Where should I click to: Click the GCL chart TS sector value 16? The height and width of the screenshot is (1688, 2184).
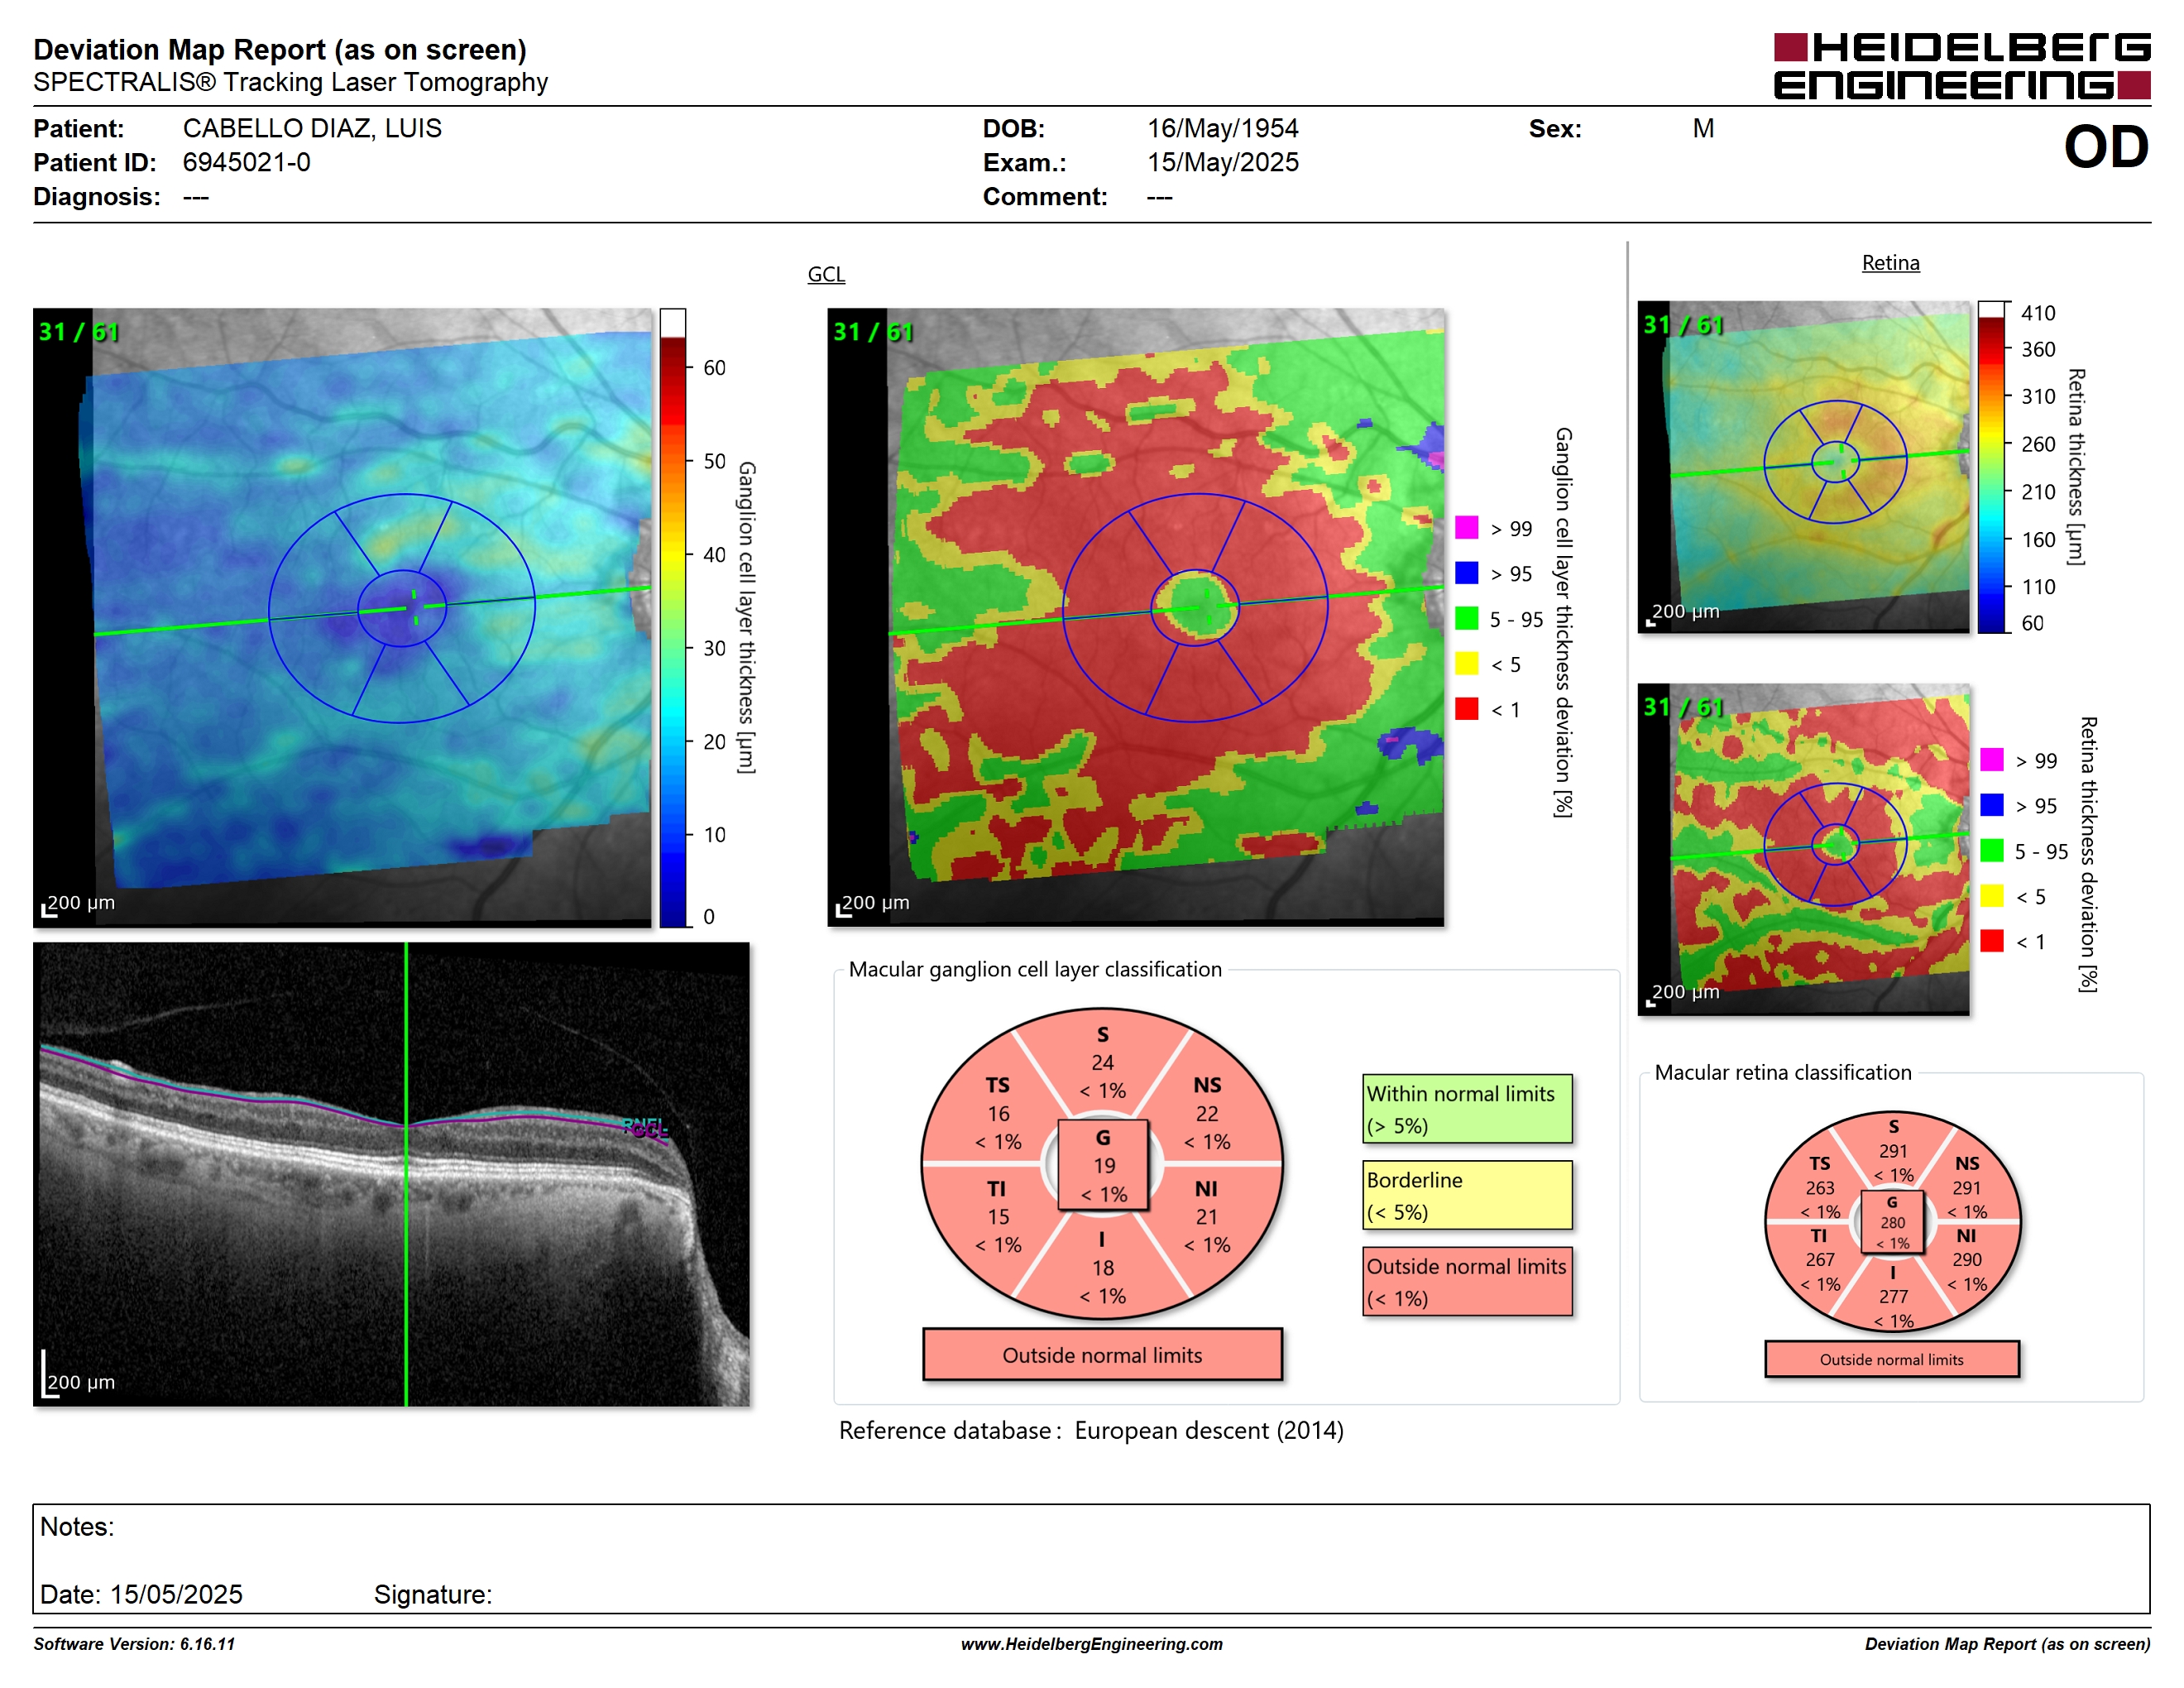(x=998, y=1114)
